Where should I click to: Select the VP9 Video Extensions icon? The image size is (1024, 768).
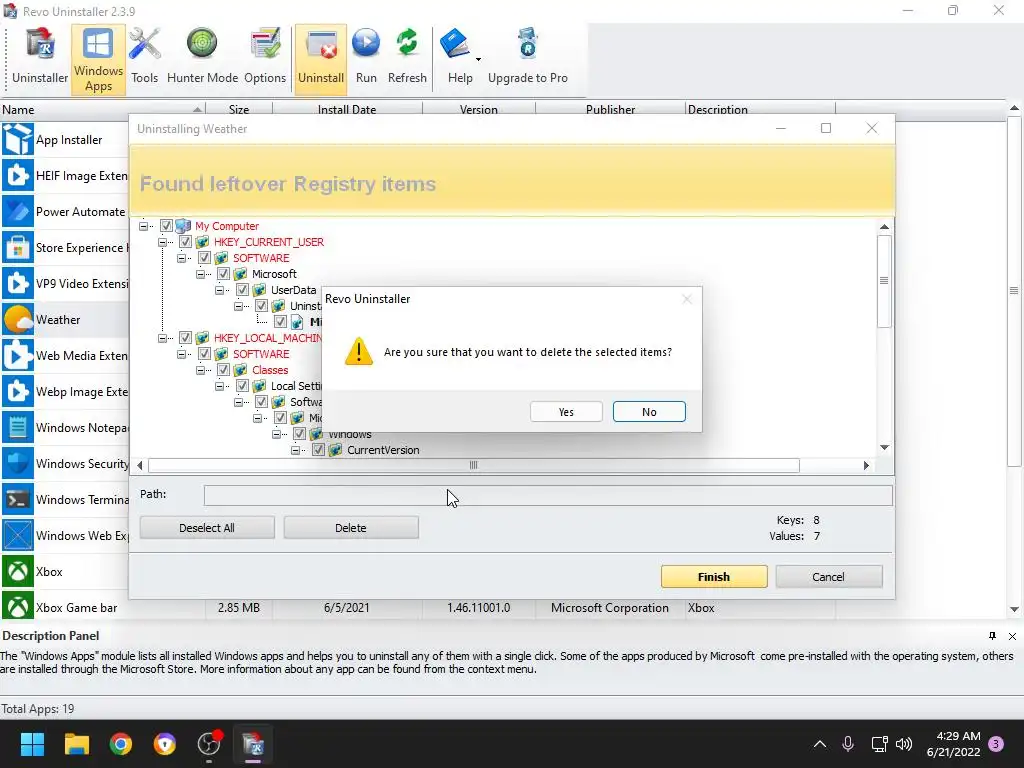(x=18, y=283)
